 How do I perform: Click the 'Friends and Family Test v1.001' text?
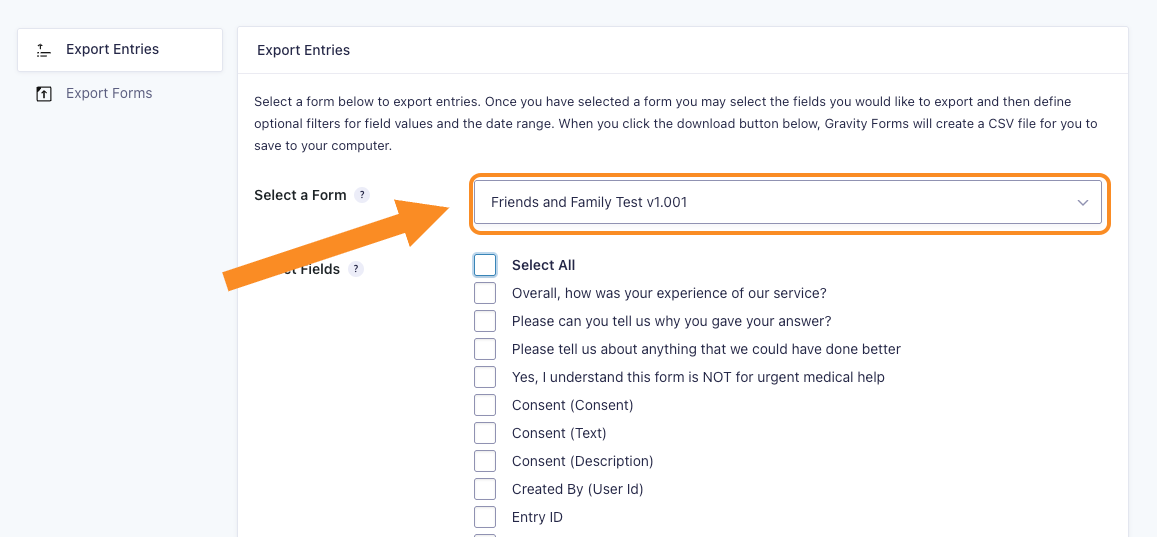coord(589,202)
